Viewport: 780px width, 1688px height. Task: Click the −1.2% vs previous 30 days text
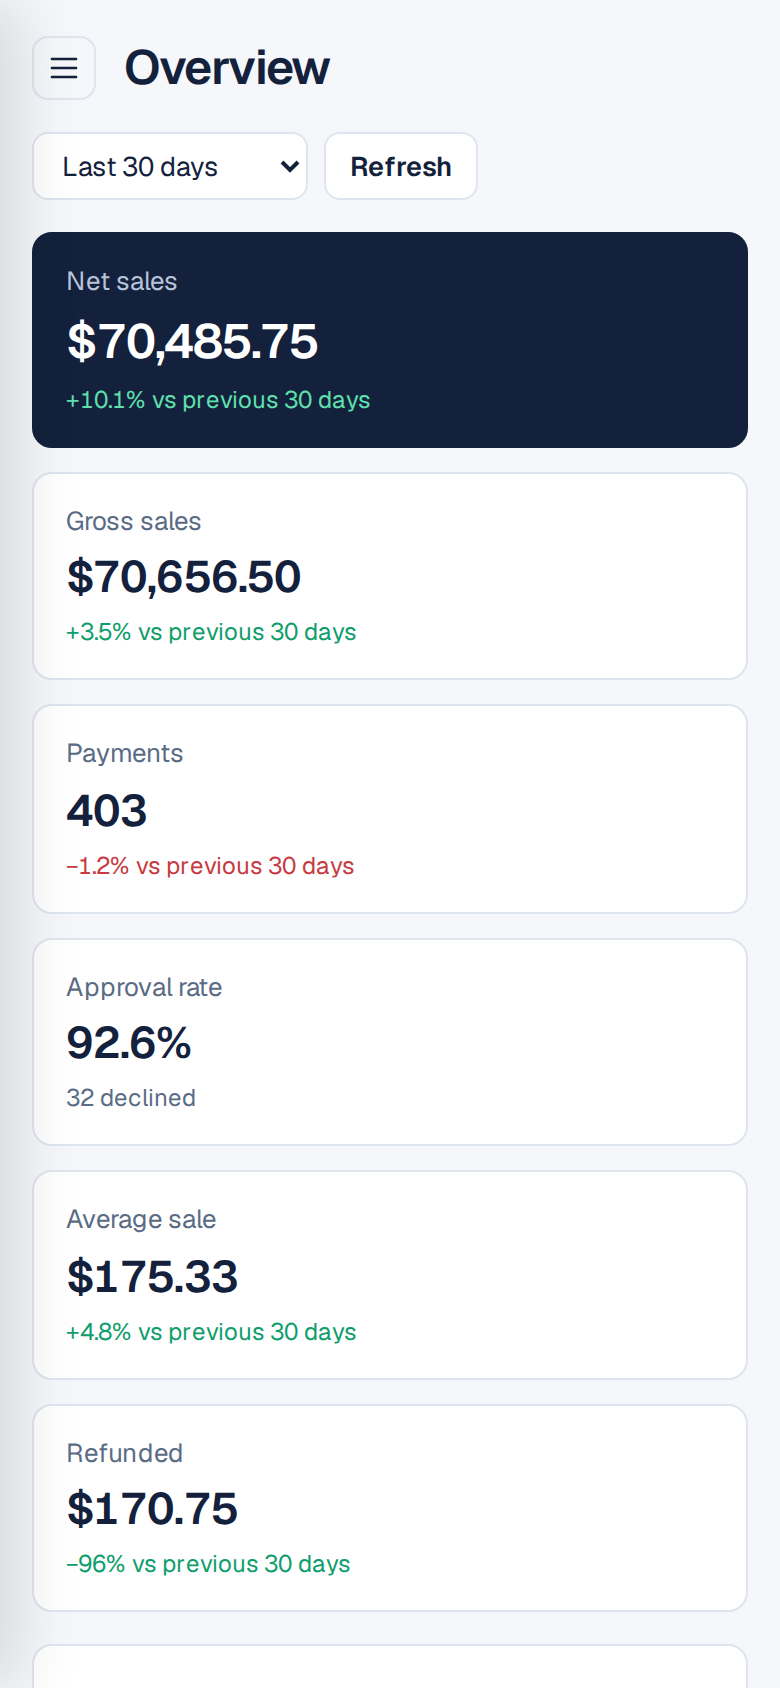[x=210, y=866]
